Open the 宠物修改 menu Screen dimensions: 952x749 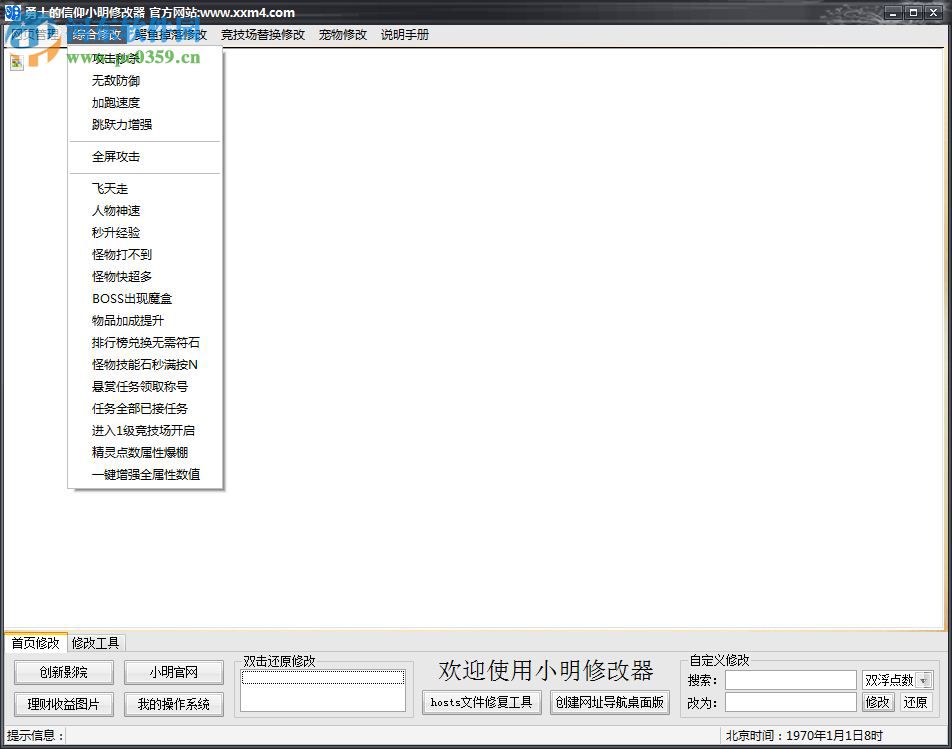coord(343,35)
